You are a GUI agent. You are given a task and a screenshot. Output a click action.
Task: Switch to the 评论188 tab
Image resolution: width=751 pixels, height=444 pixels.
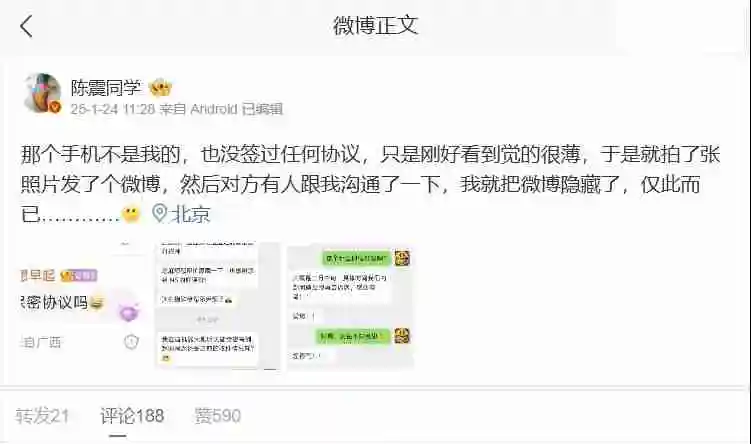pos(132,416)
